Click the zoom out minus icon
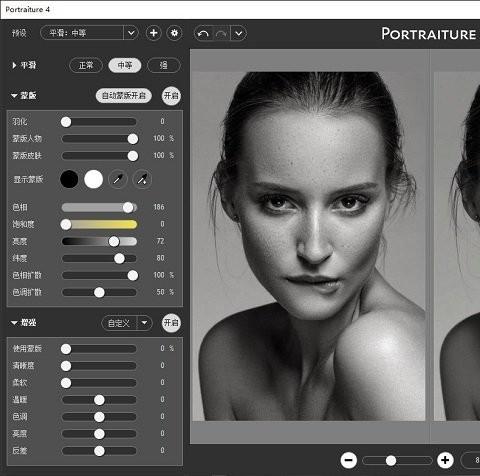Viewport: 480px width, 476px height. (x=349, y=460)
